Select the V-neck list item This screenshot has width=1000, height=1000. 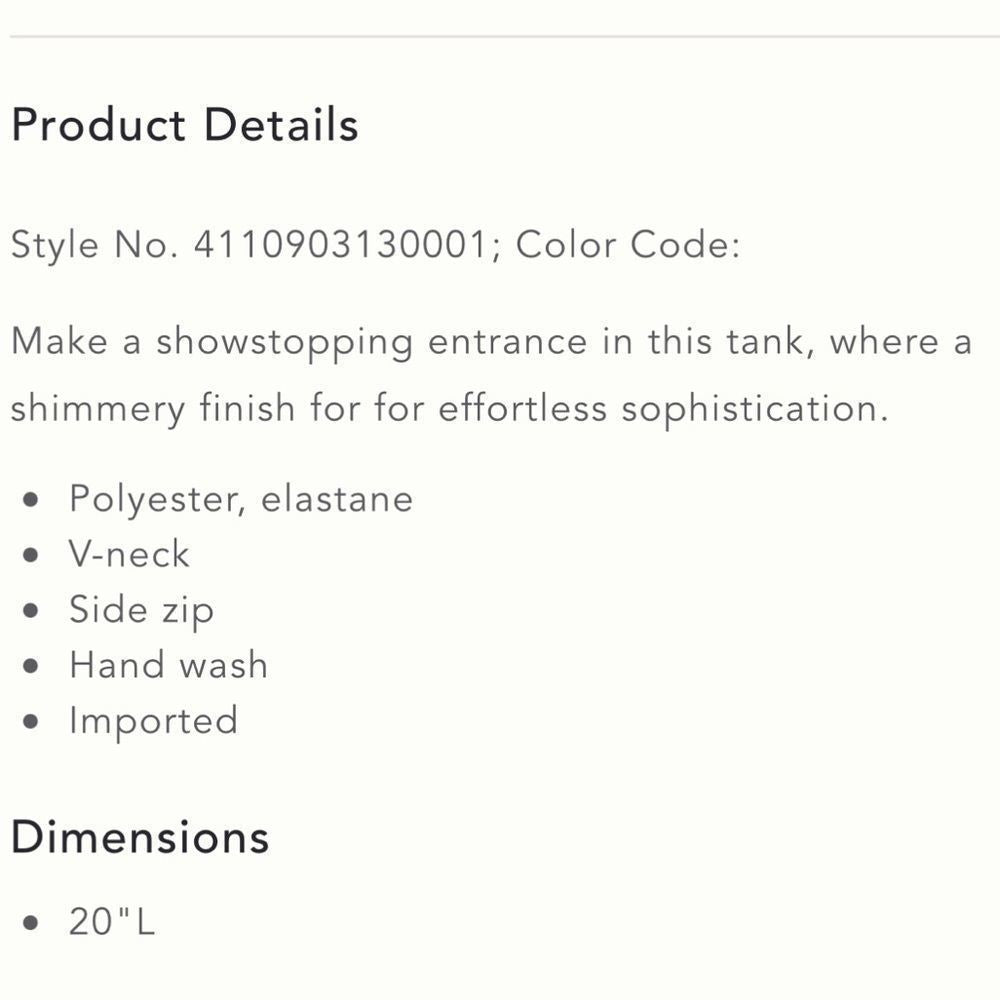click(x=129, y=555)
